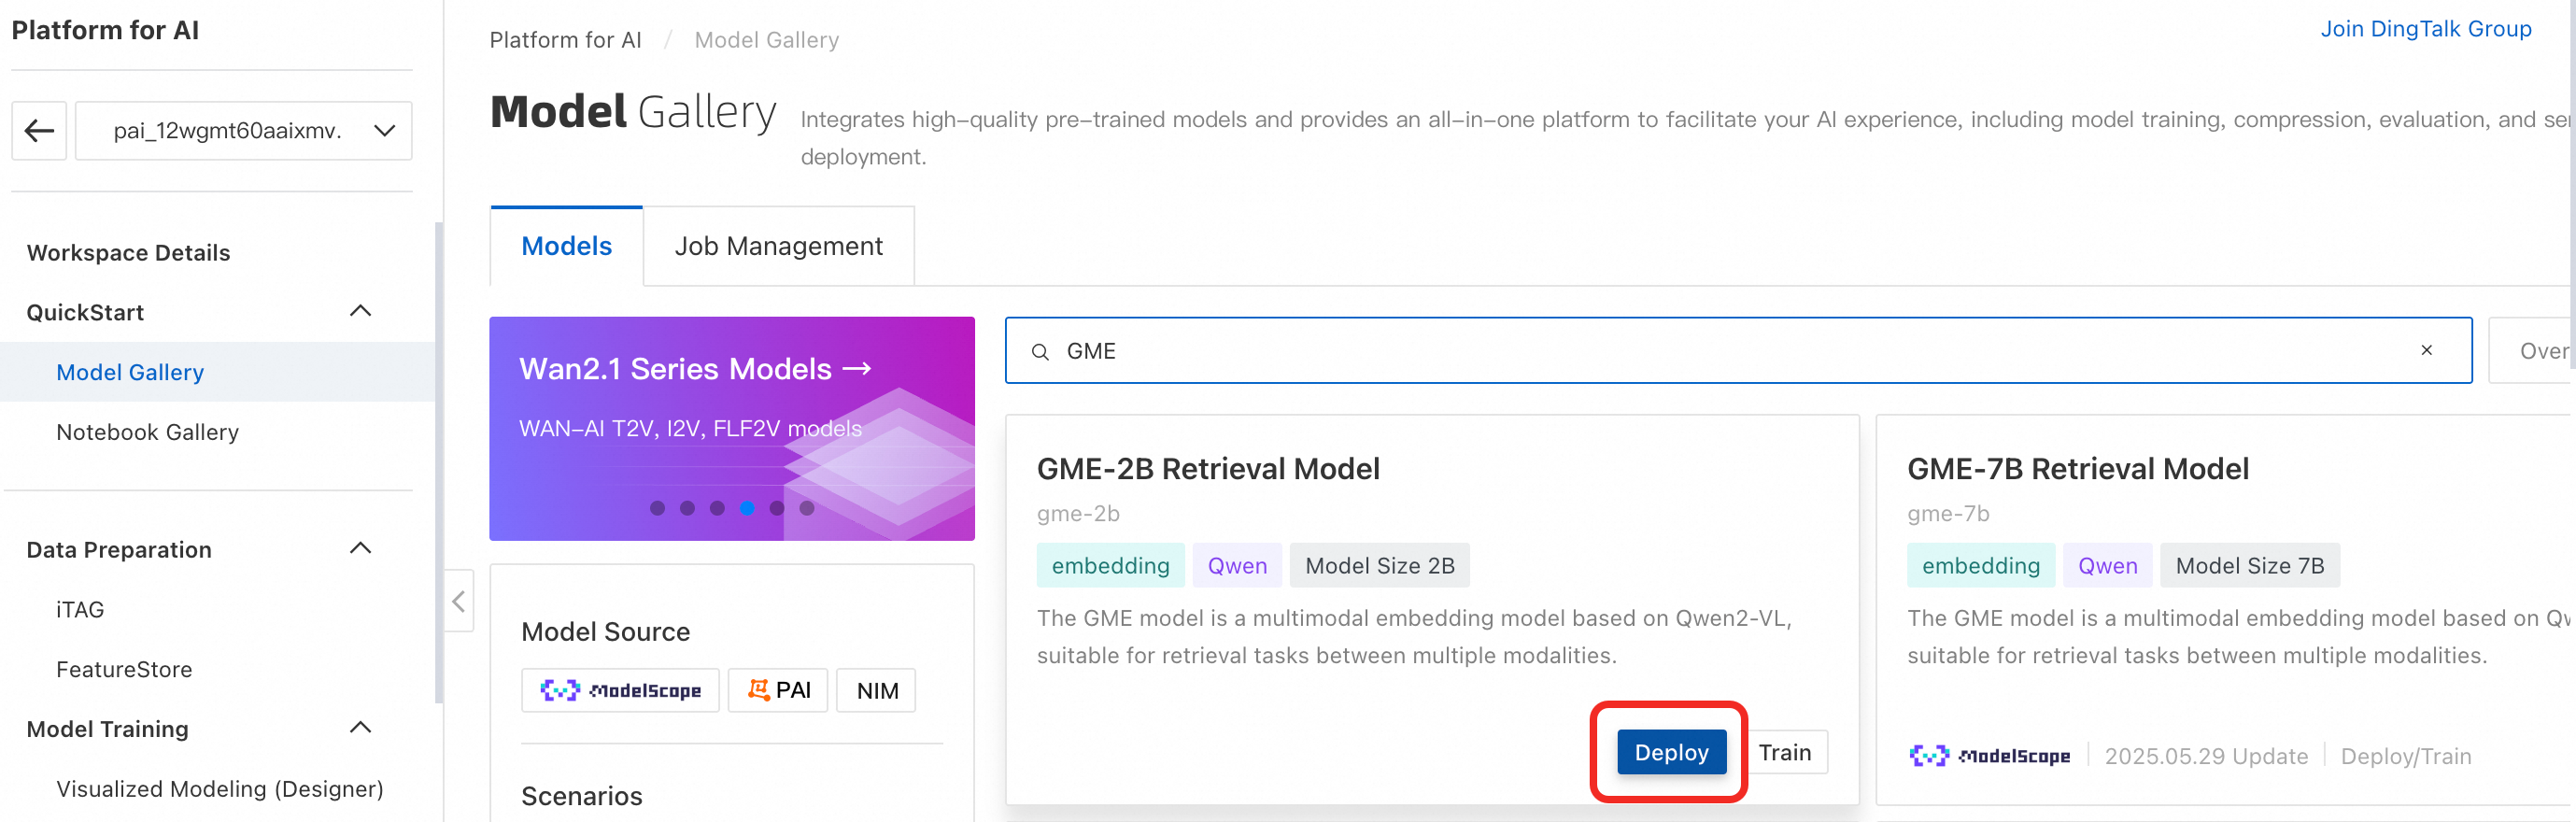This screenshot has width=2576, height=822.
Task: Open the Models tab
Action: click(x=566, y=246)
